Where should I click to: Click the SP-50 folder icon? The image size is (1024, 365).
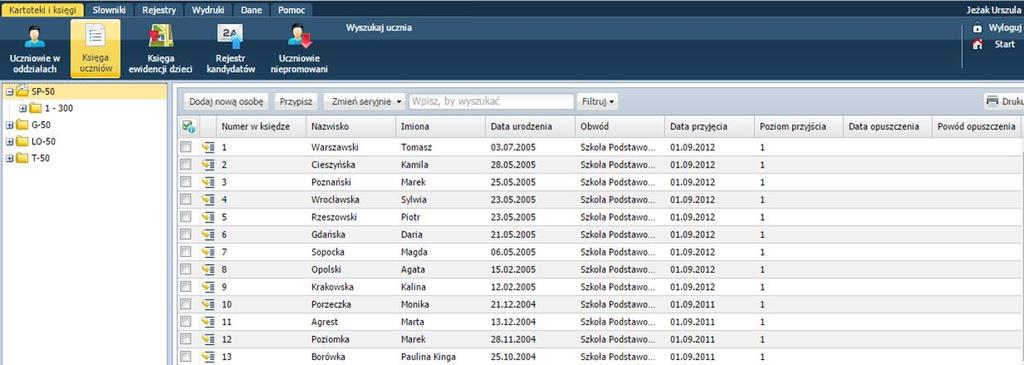tap(22, 91)
